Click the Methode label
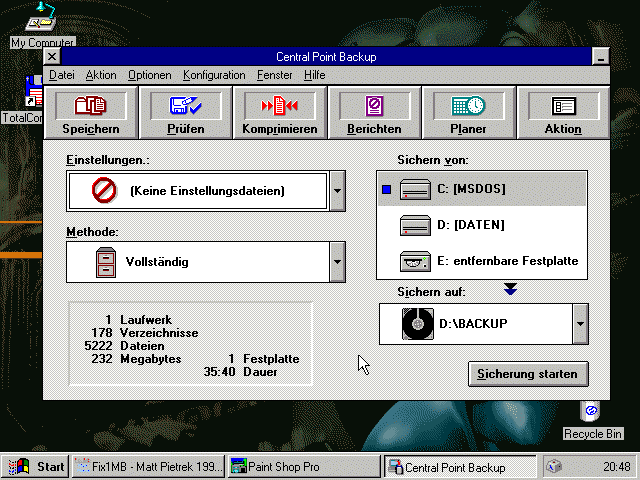Screen dimensions: 640x480 click(x=92, y=232)
